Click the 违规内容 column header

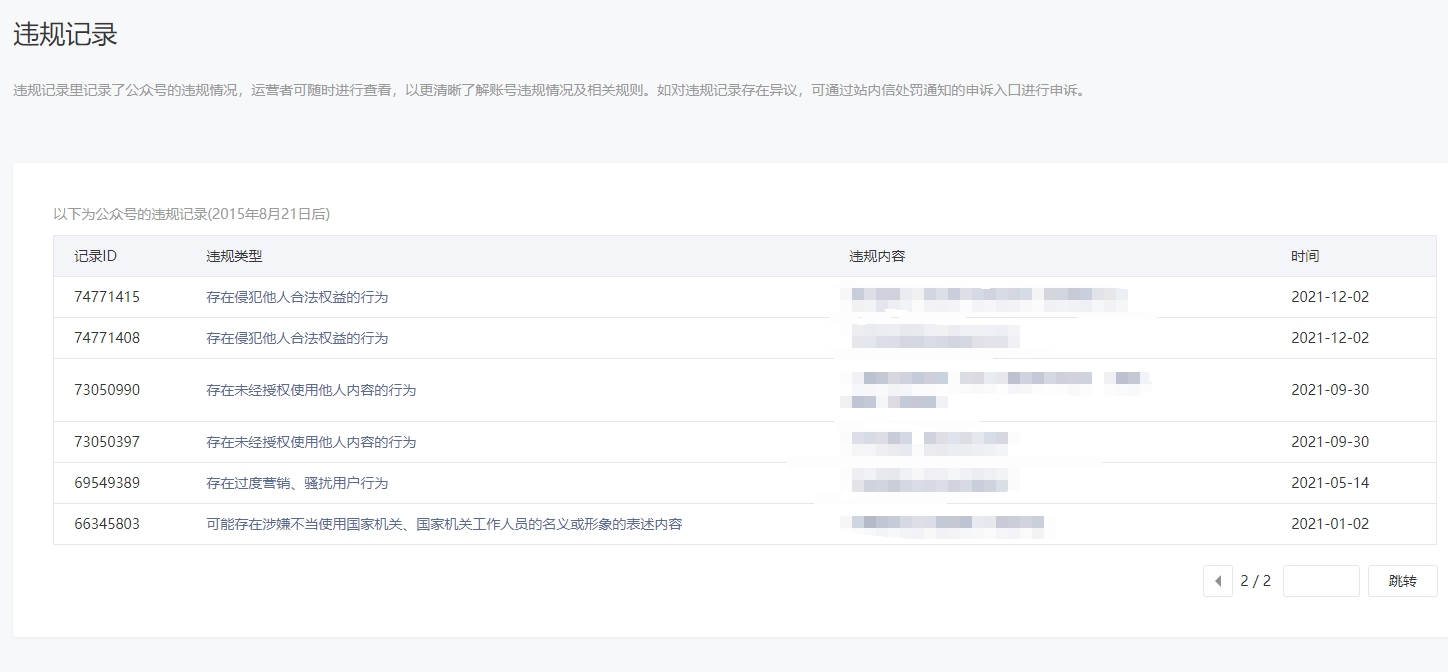coord(877,256)
